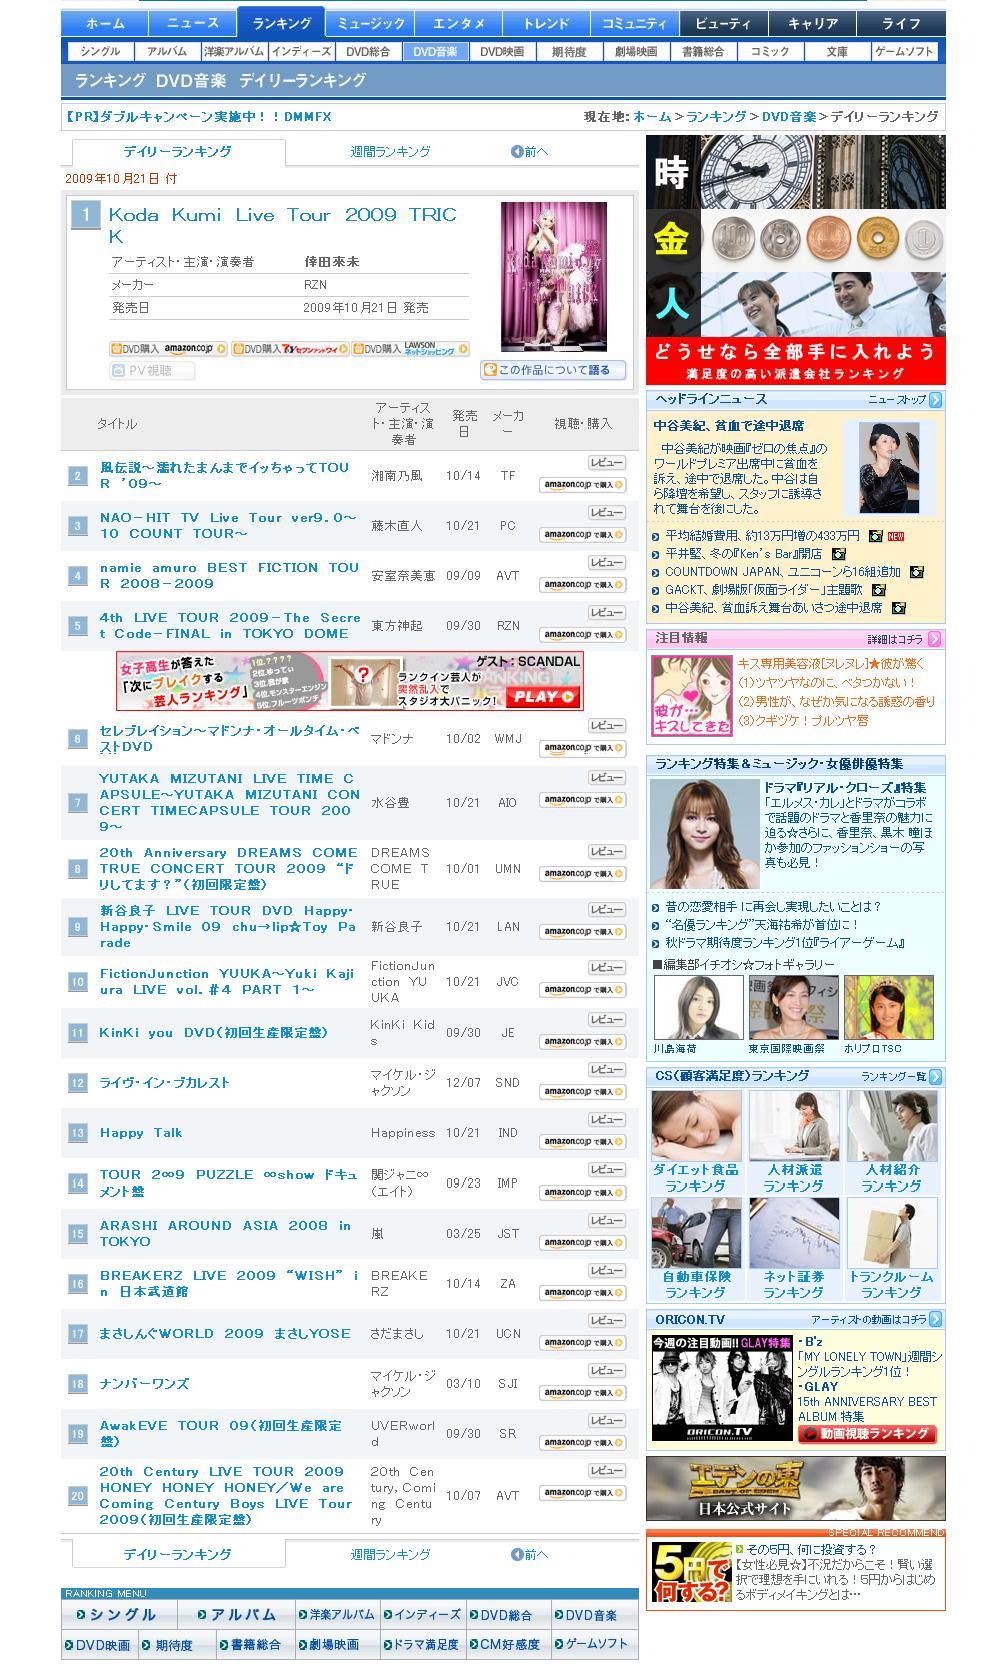Click the セブンアンドワイ DVD購入 button

(x=290, y=349)
